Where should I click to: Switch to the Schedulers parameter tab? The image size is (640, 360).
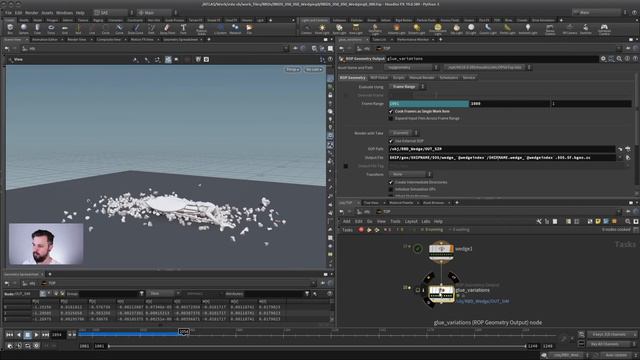pos(449,78)
